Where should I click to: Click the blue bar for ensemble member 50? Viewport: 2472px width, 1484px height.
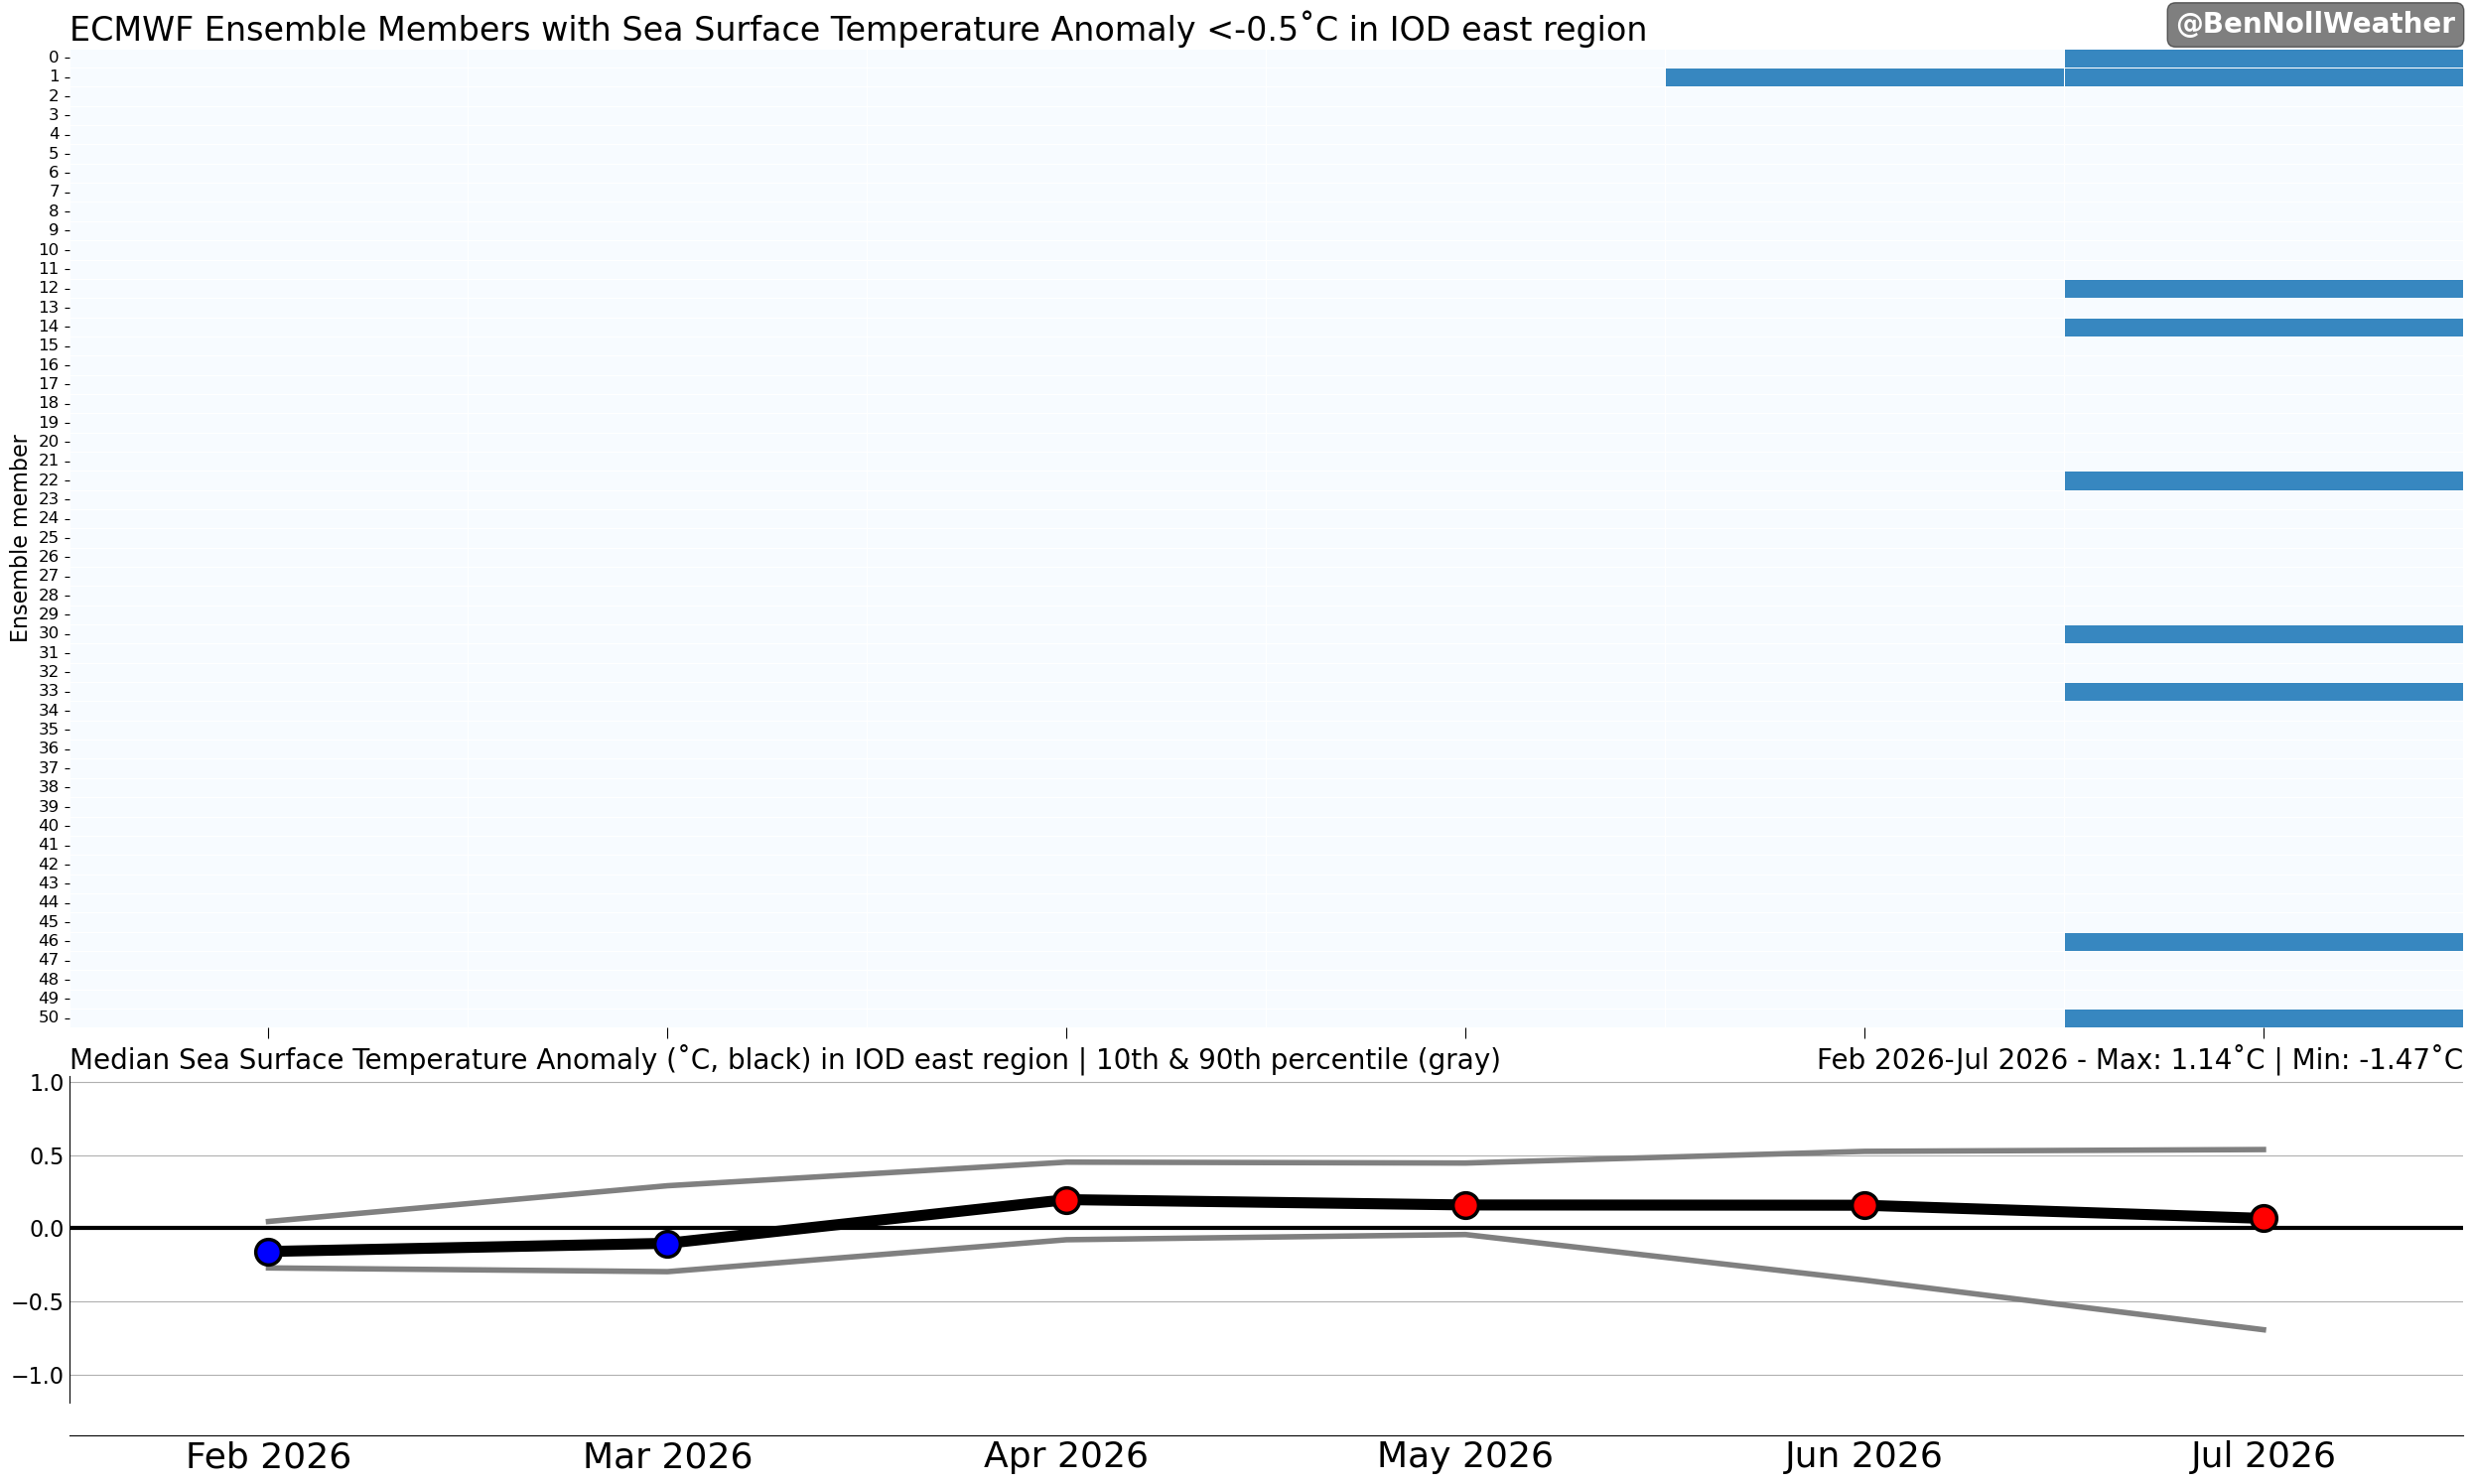pyautogui.click(x=2263, y=1018)
